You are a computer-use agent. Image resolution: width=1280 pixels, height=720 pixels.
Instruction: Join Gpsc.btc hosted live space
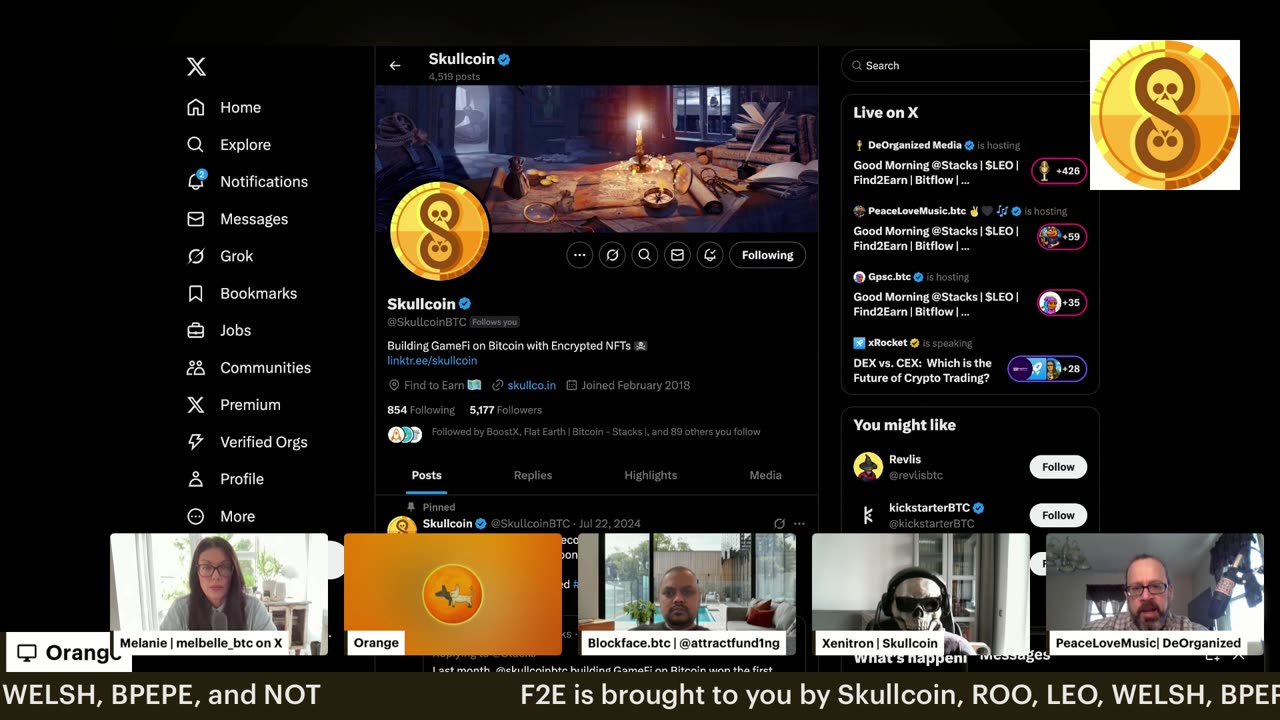[x=970, y=296]
